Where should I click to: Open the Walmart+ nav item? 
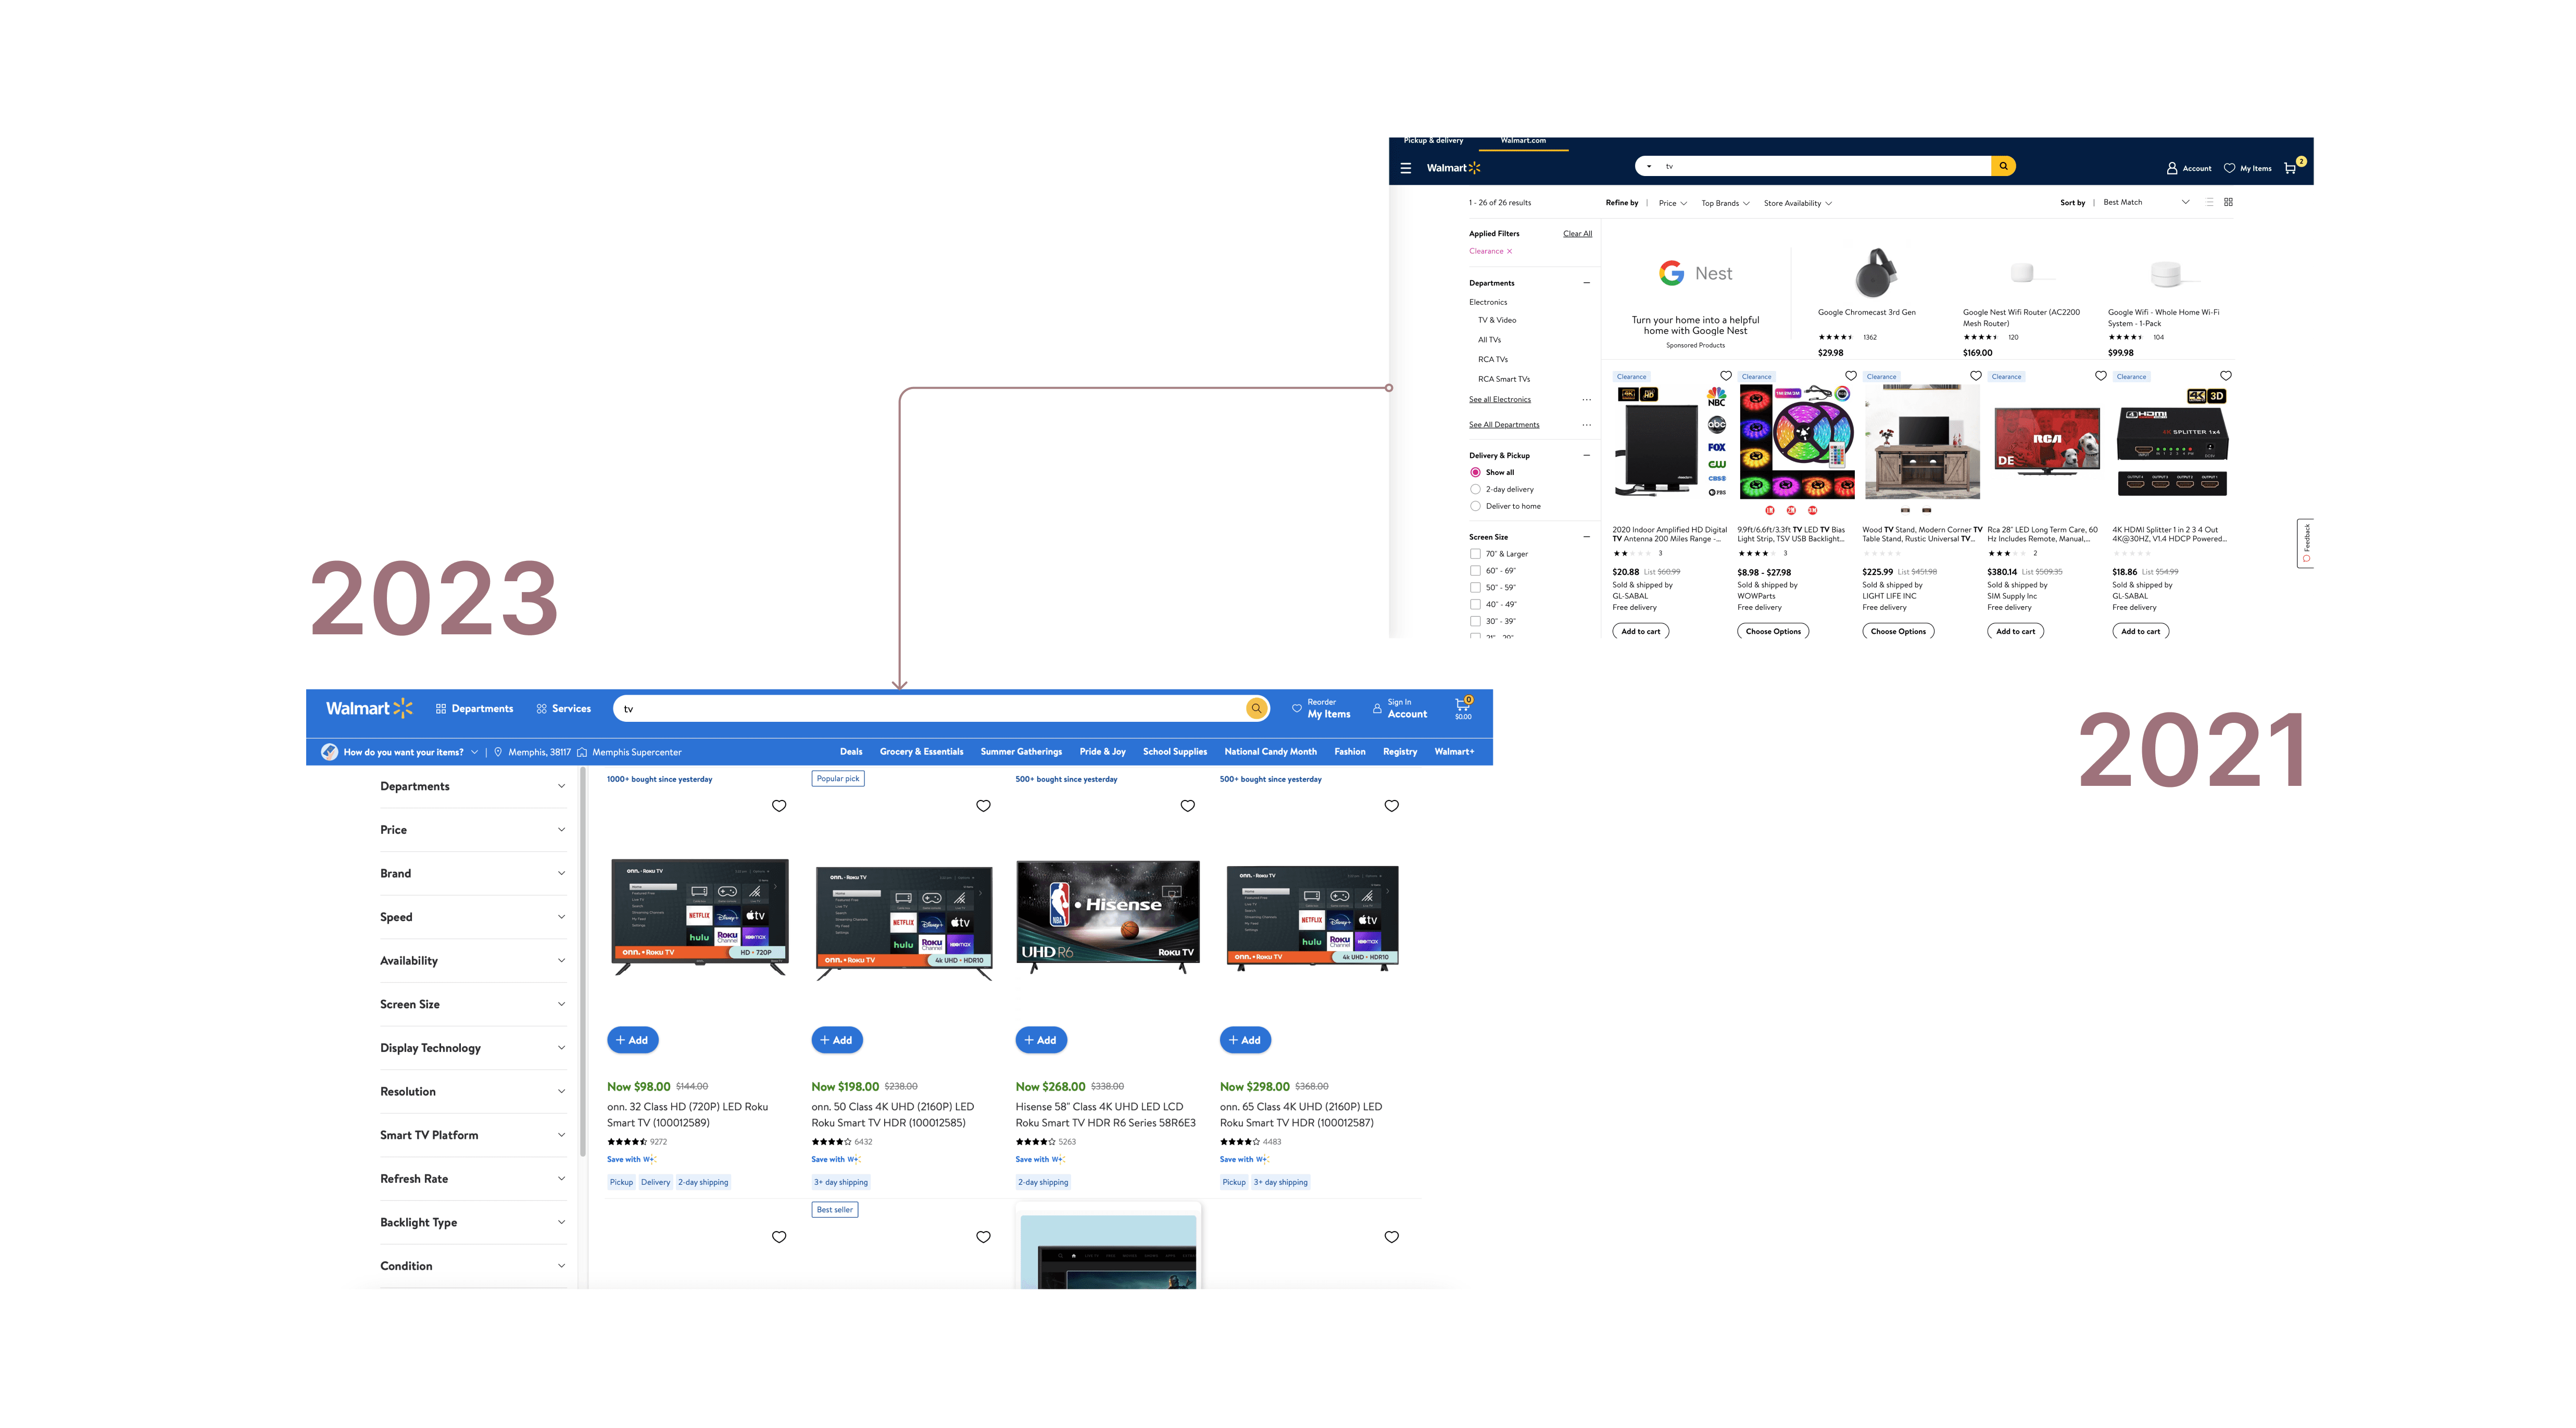(x=1453, y=752)
